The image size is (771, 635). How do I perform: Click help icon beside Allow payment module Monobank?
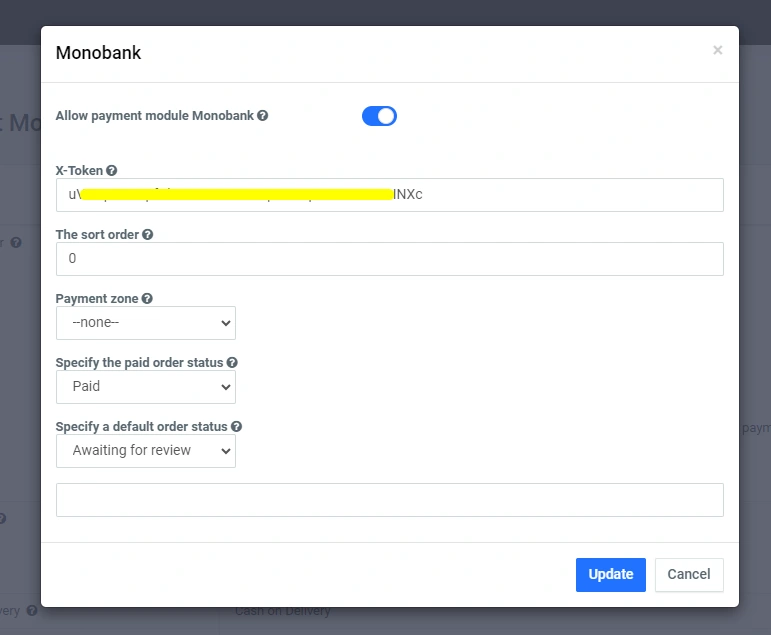click(263, 116)
